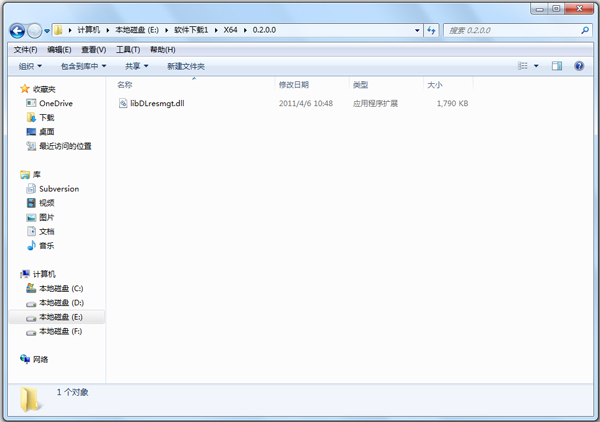Open the 包含到库中 dropdown
The image size is (600, 422).
click(89, 66)
